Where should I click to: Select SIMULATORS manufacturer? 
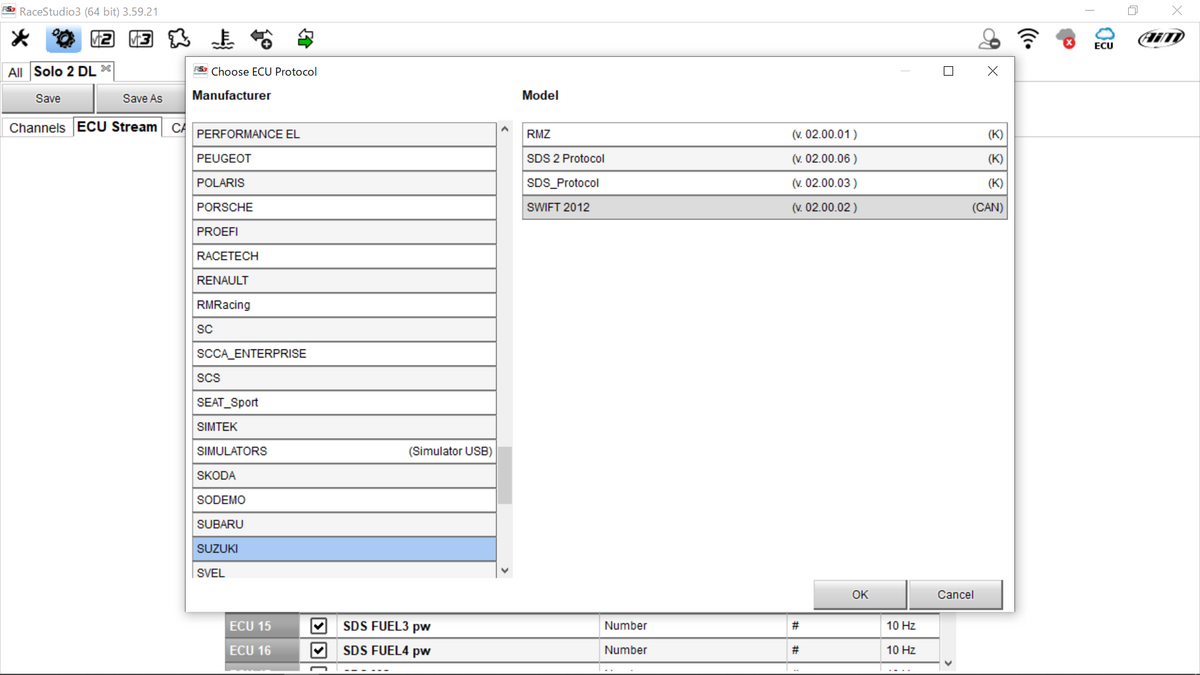pos(344,451)
